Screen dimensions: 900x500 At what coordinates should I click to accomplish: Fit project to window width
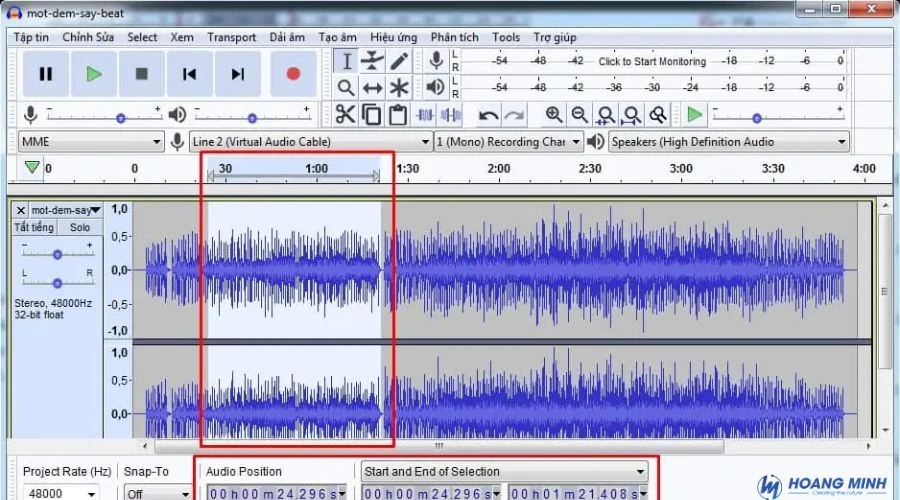pos(631,115)
